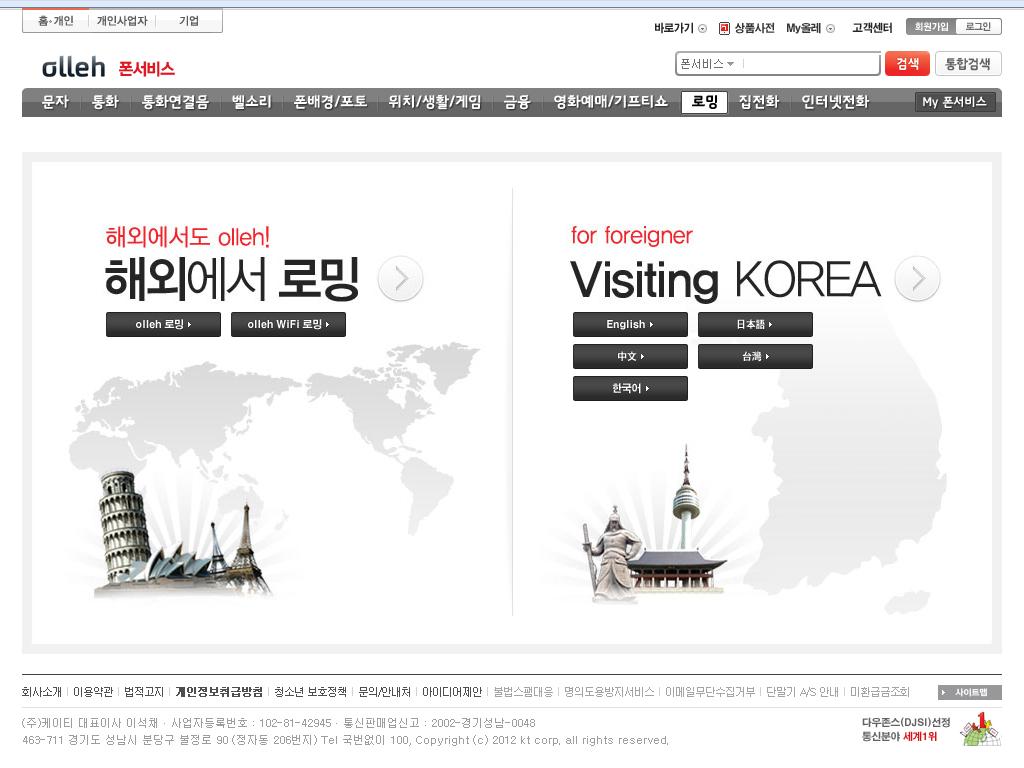Open the 문자 menu
1024x768 pixels.
(x=55, y=102)
